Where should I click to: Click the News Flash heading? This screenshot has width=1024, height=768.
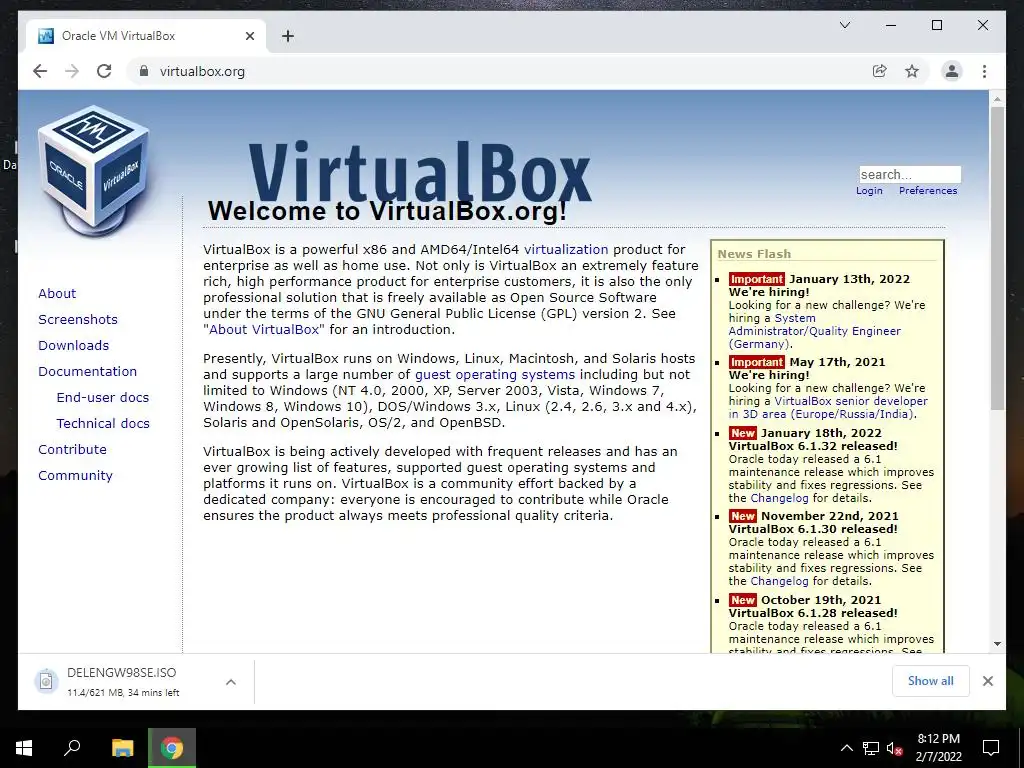coord(754,254)
